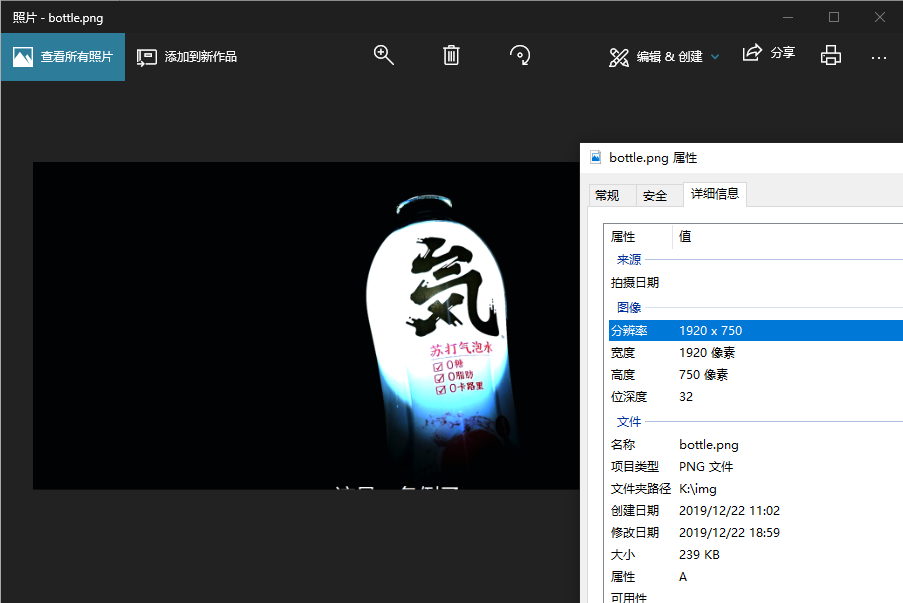Select the Details (详细信息) tab
The image size is (903, 603).
pos(715,194)
